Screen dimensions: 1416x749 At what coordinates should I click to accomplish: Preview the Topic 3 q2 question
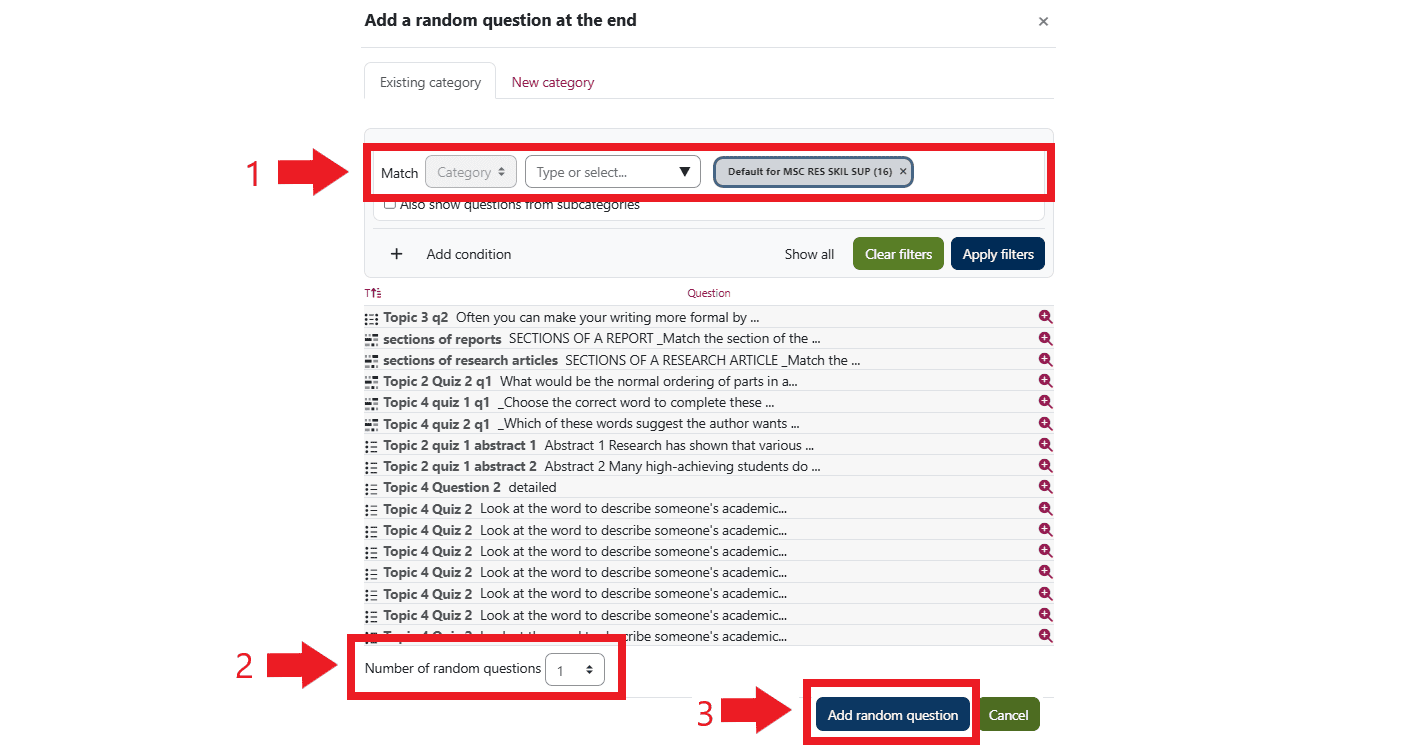point(1045,317)
